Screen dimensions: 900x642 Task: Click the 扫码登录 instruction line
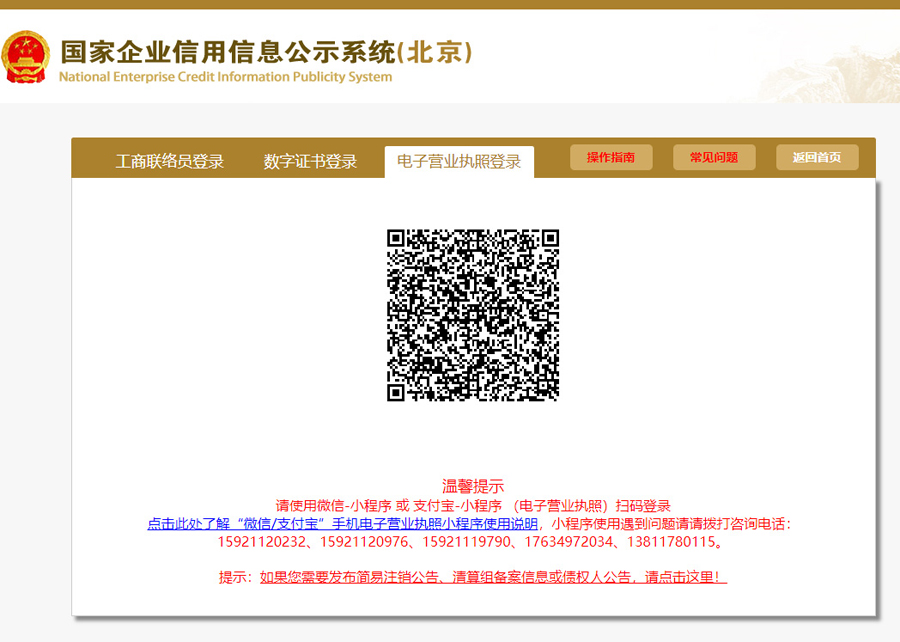[x=473, y=505]
